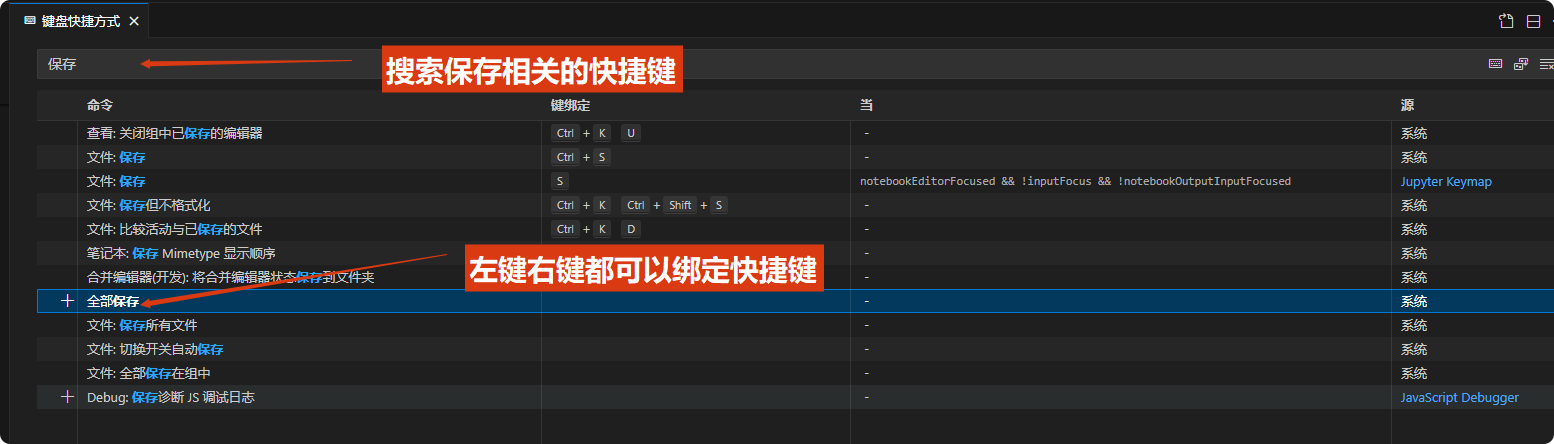Select the 文件: 切换开关自动保存 command row
Image resolution: width=1554 pixels, height=444 pixels.
point(300,349)
